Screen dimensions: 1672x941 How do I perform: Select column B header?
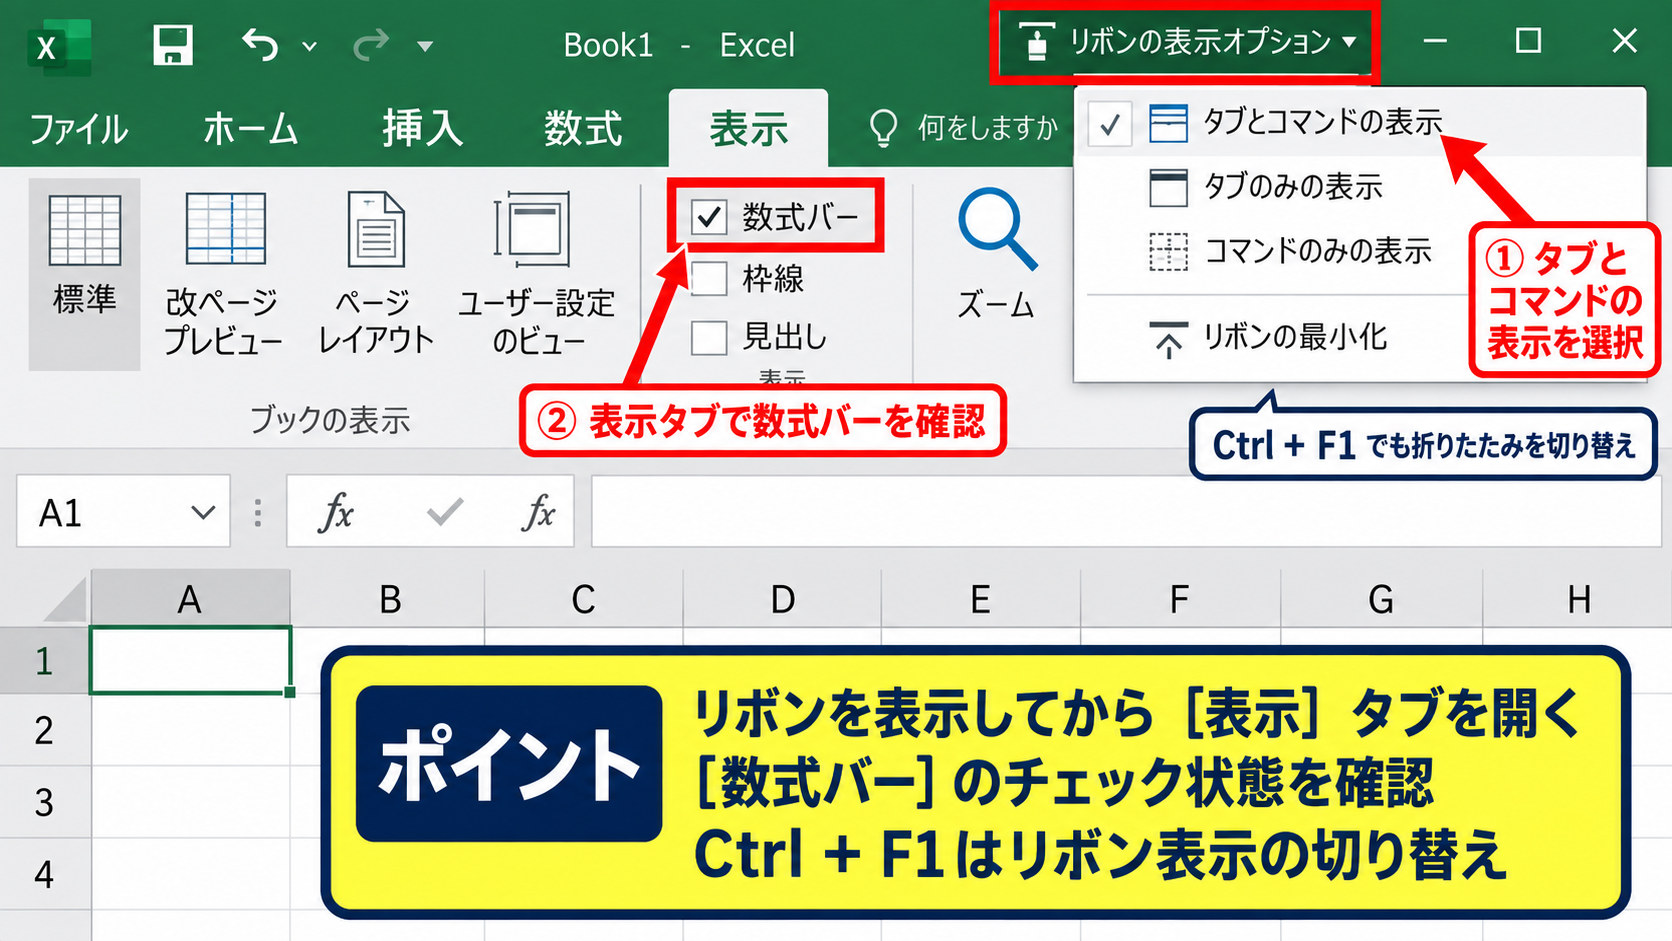click(x=389, y=600)
